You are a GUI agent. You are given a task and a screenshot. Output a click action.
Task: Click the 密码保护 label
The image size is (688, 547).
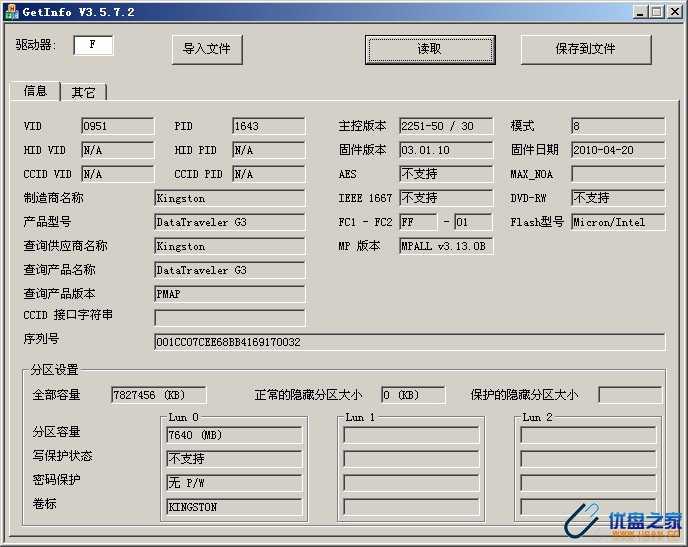point(56,479)
